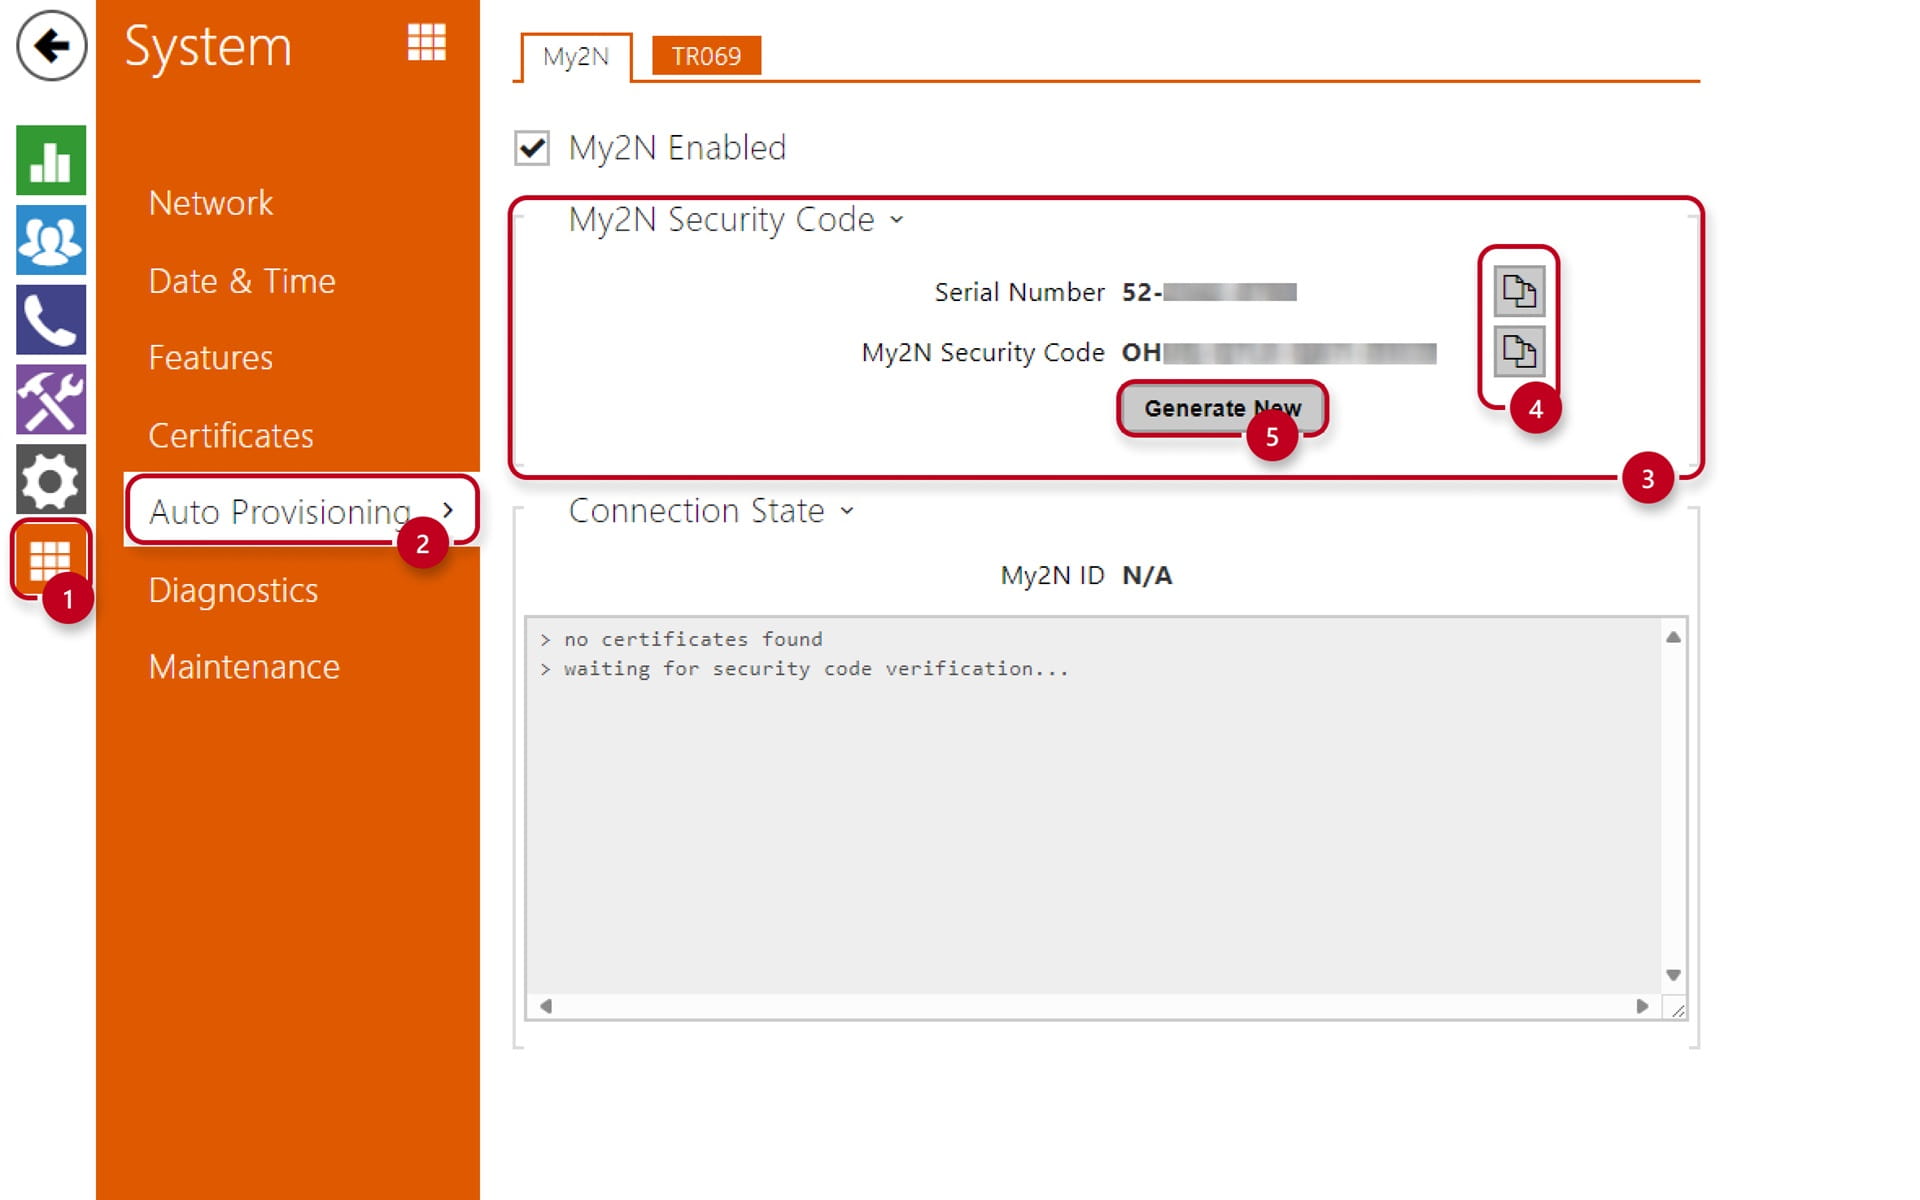
Task: Click the security code value starting OH
Action: 1279,352
